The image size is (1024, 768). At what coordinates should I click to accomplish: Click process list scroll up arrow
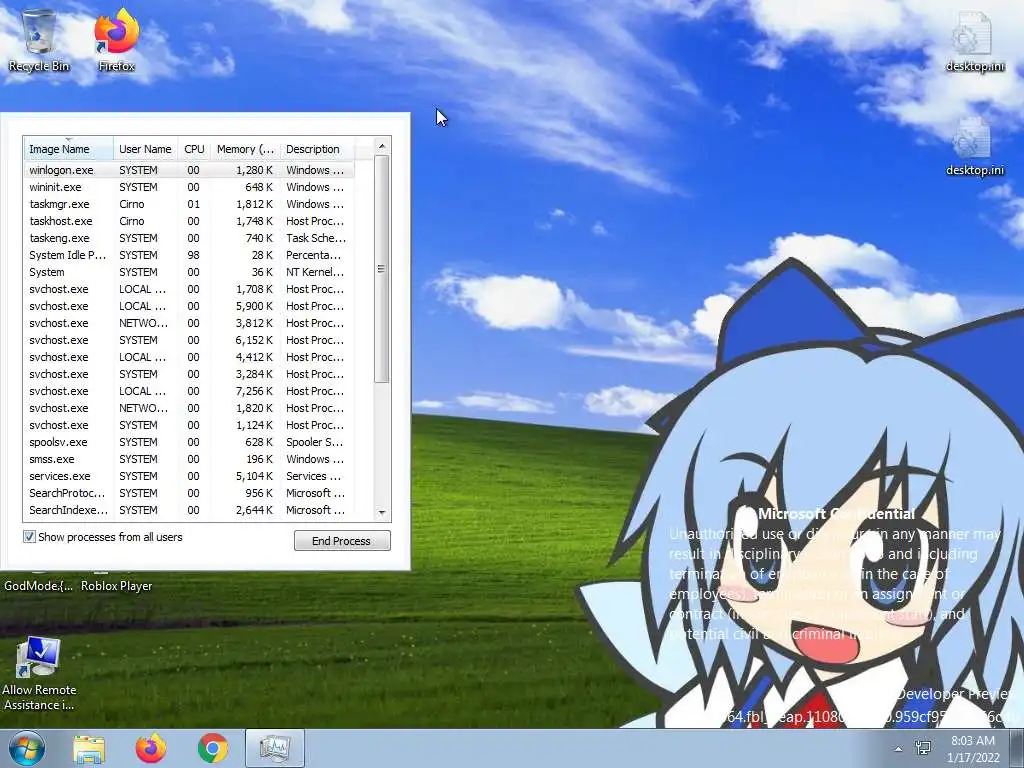[382, 146]
